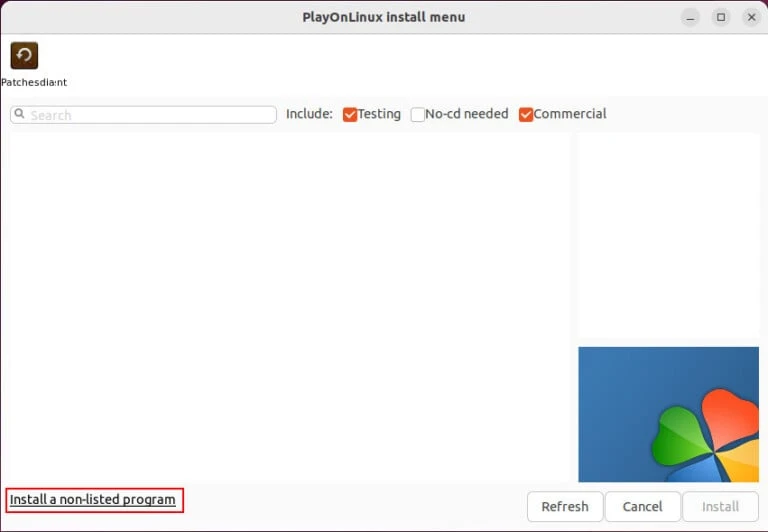This screenshot has height=532, width=768.
Task: Click the Include: label
Action: pos(309,114)
